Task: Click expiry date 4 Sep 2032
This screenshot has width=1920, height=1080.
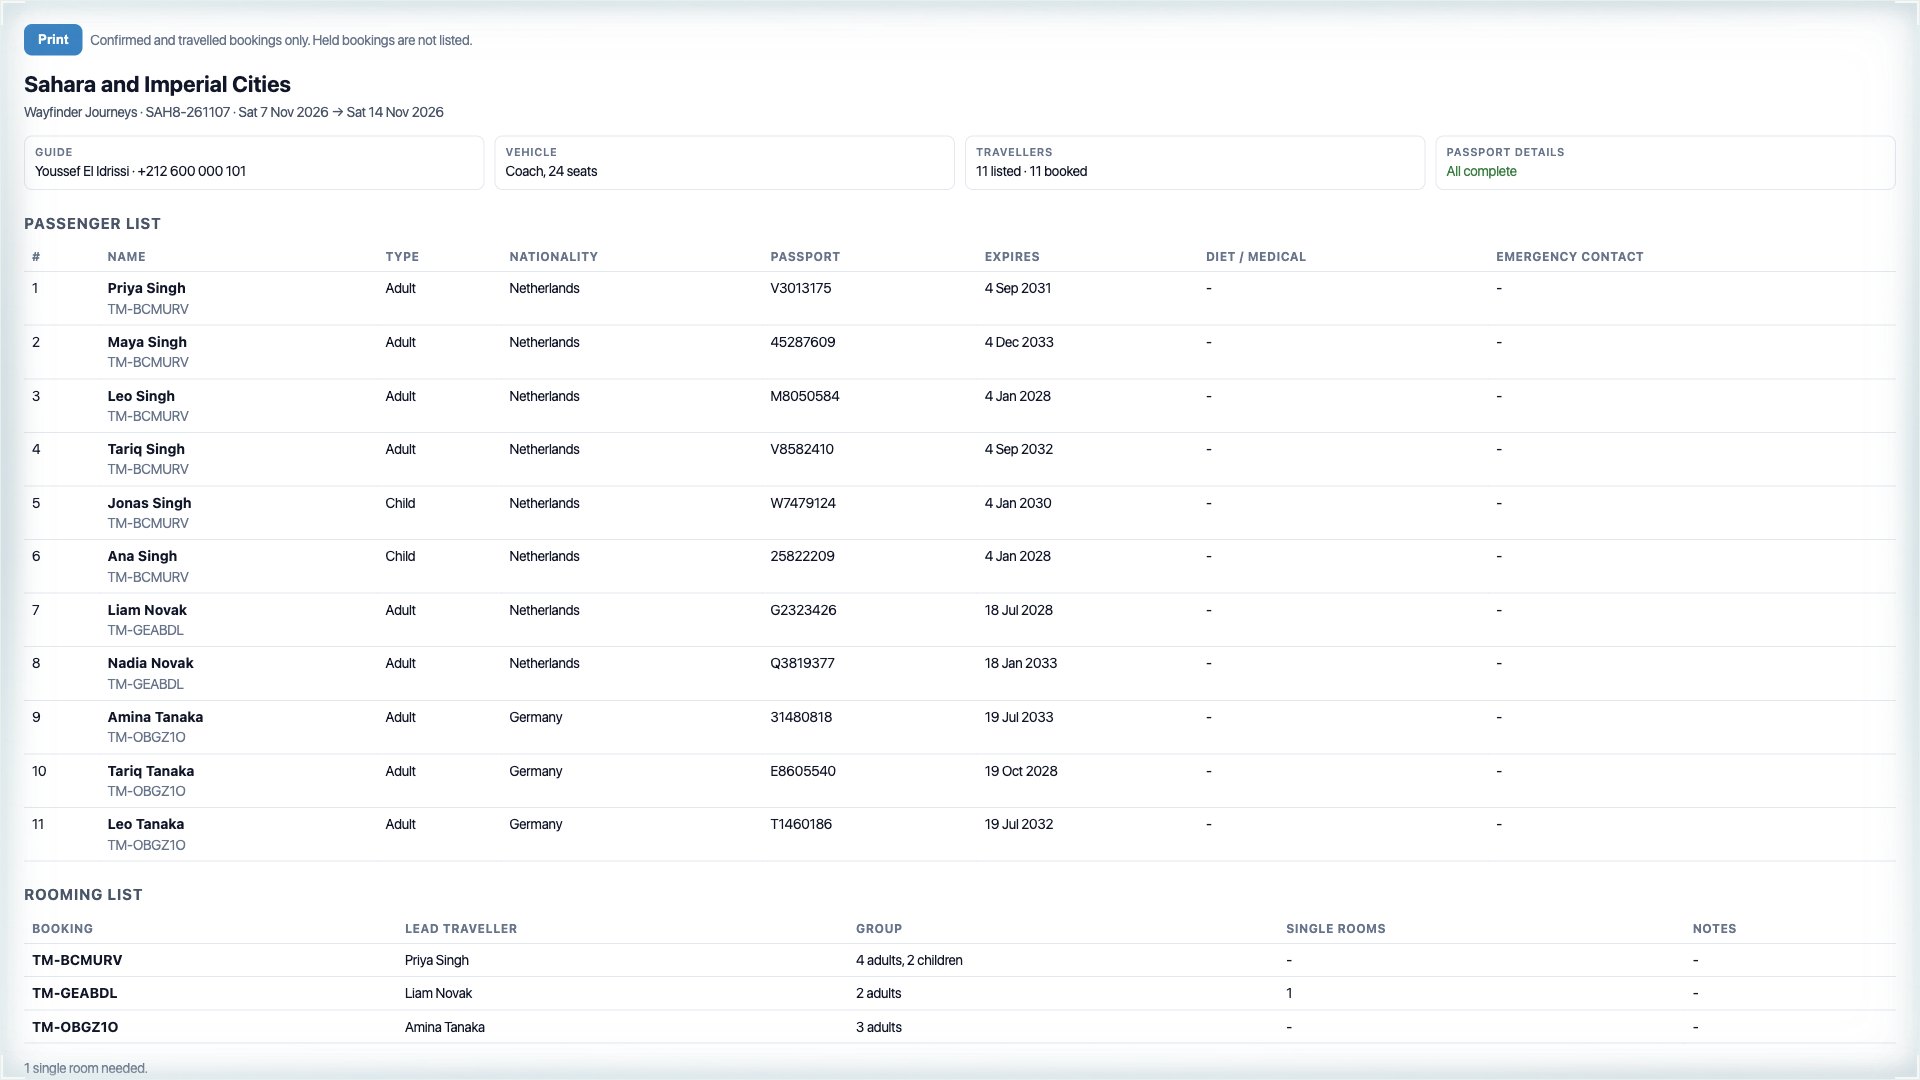Action: 1018,449
